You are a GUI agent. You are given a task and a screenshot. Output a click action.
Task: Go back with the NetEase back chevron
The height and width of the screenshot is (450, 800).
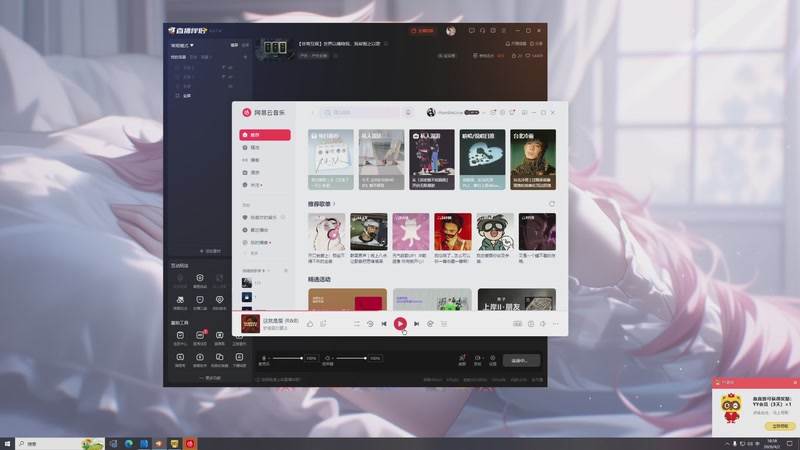pos(313,112)
